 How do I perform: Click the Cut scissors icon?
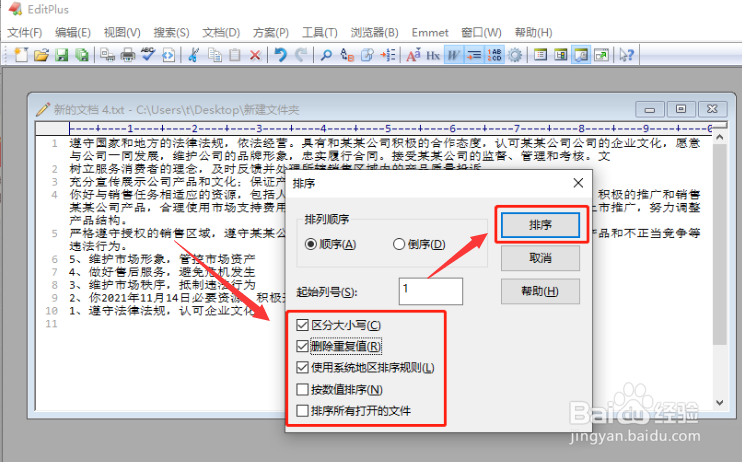(x=193, y=55)
